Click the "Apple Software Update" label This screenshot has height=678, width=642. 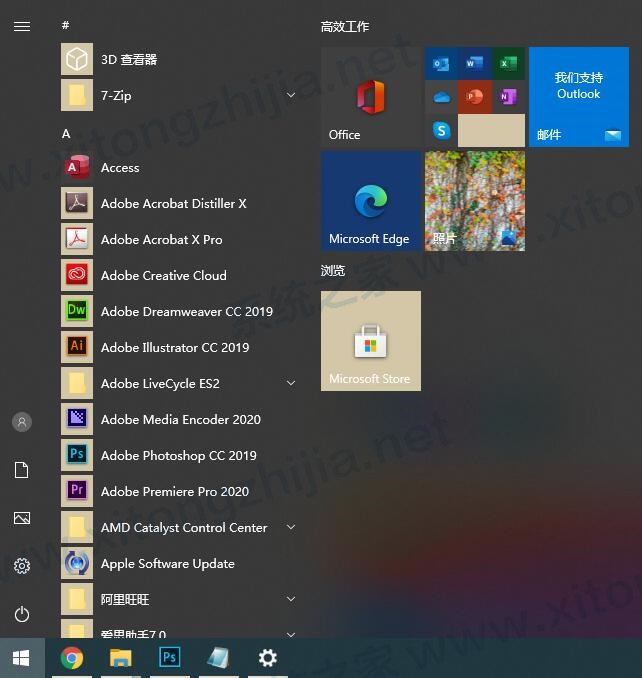click(x=168, y=564)
